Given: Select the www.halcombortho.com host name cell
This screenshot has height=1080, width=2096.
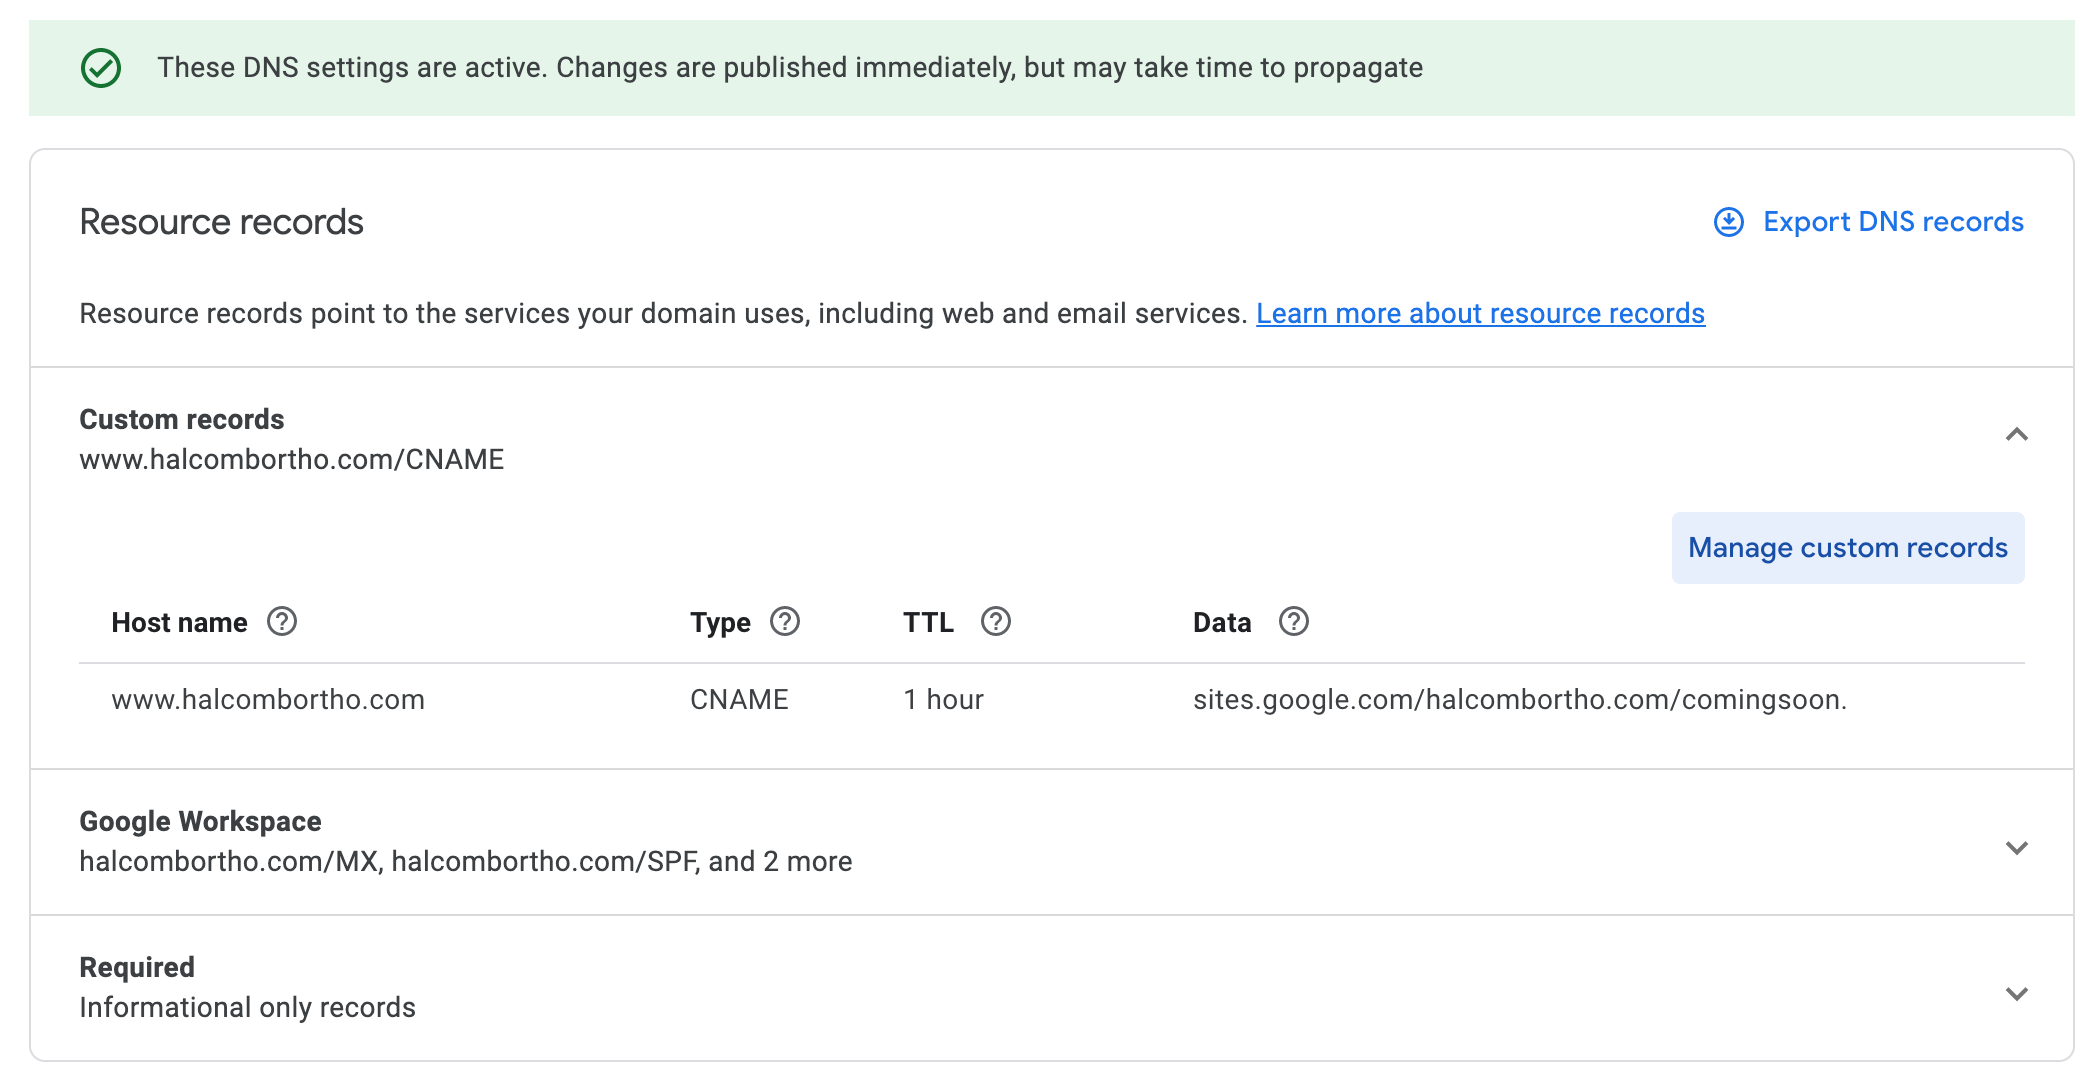Looking at the screenshot, I should (268, 700).
